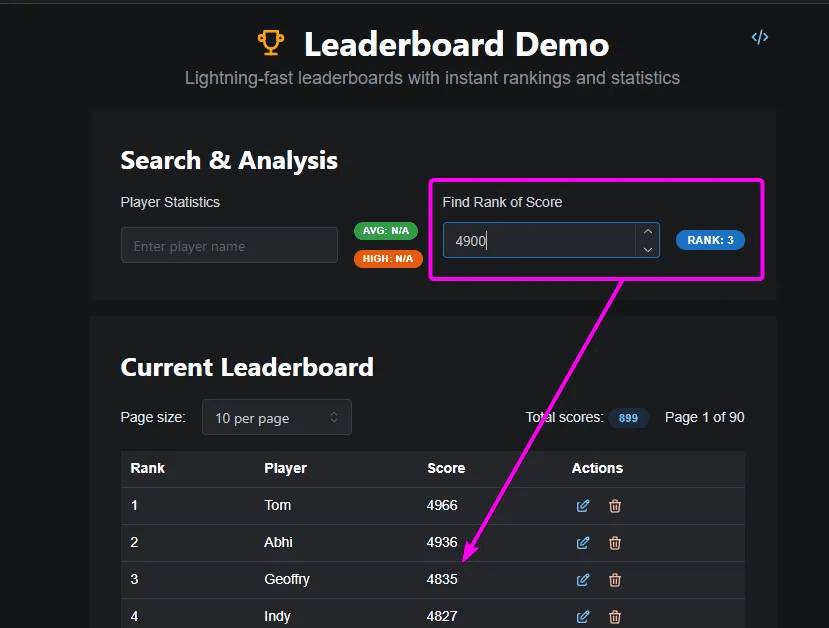Decrease score value with down stepper arrow
This screenshot has width=829, height=628.
648,249
